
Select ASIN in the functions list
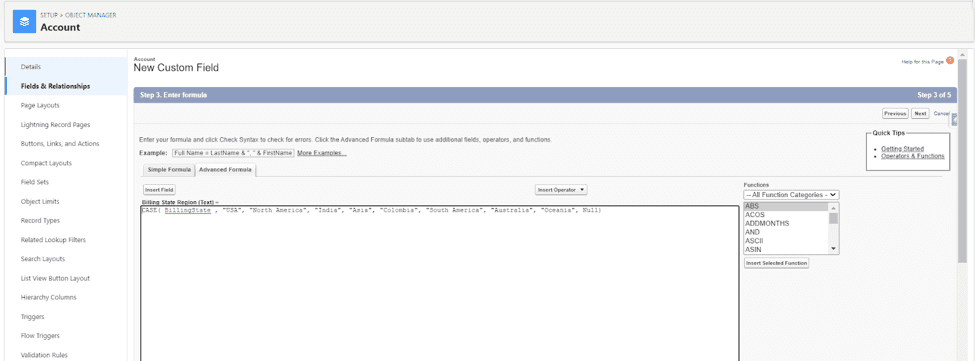pyautogui.click(x=787, y=249)
